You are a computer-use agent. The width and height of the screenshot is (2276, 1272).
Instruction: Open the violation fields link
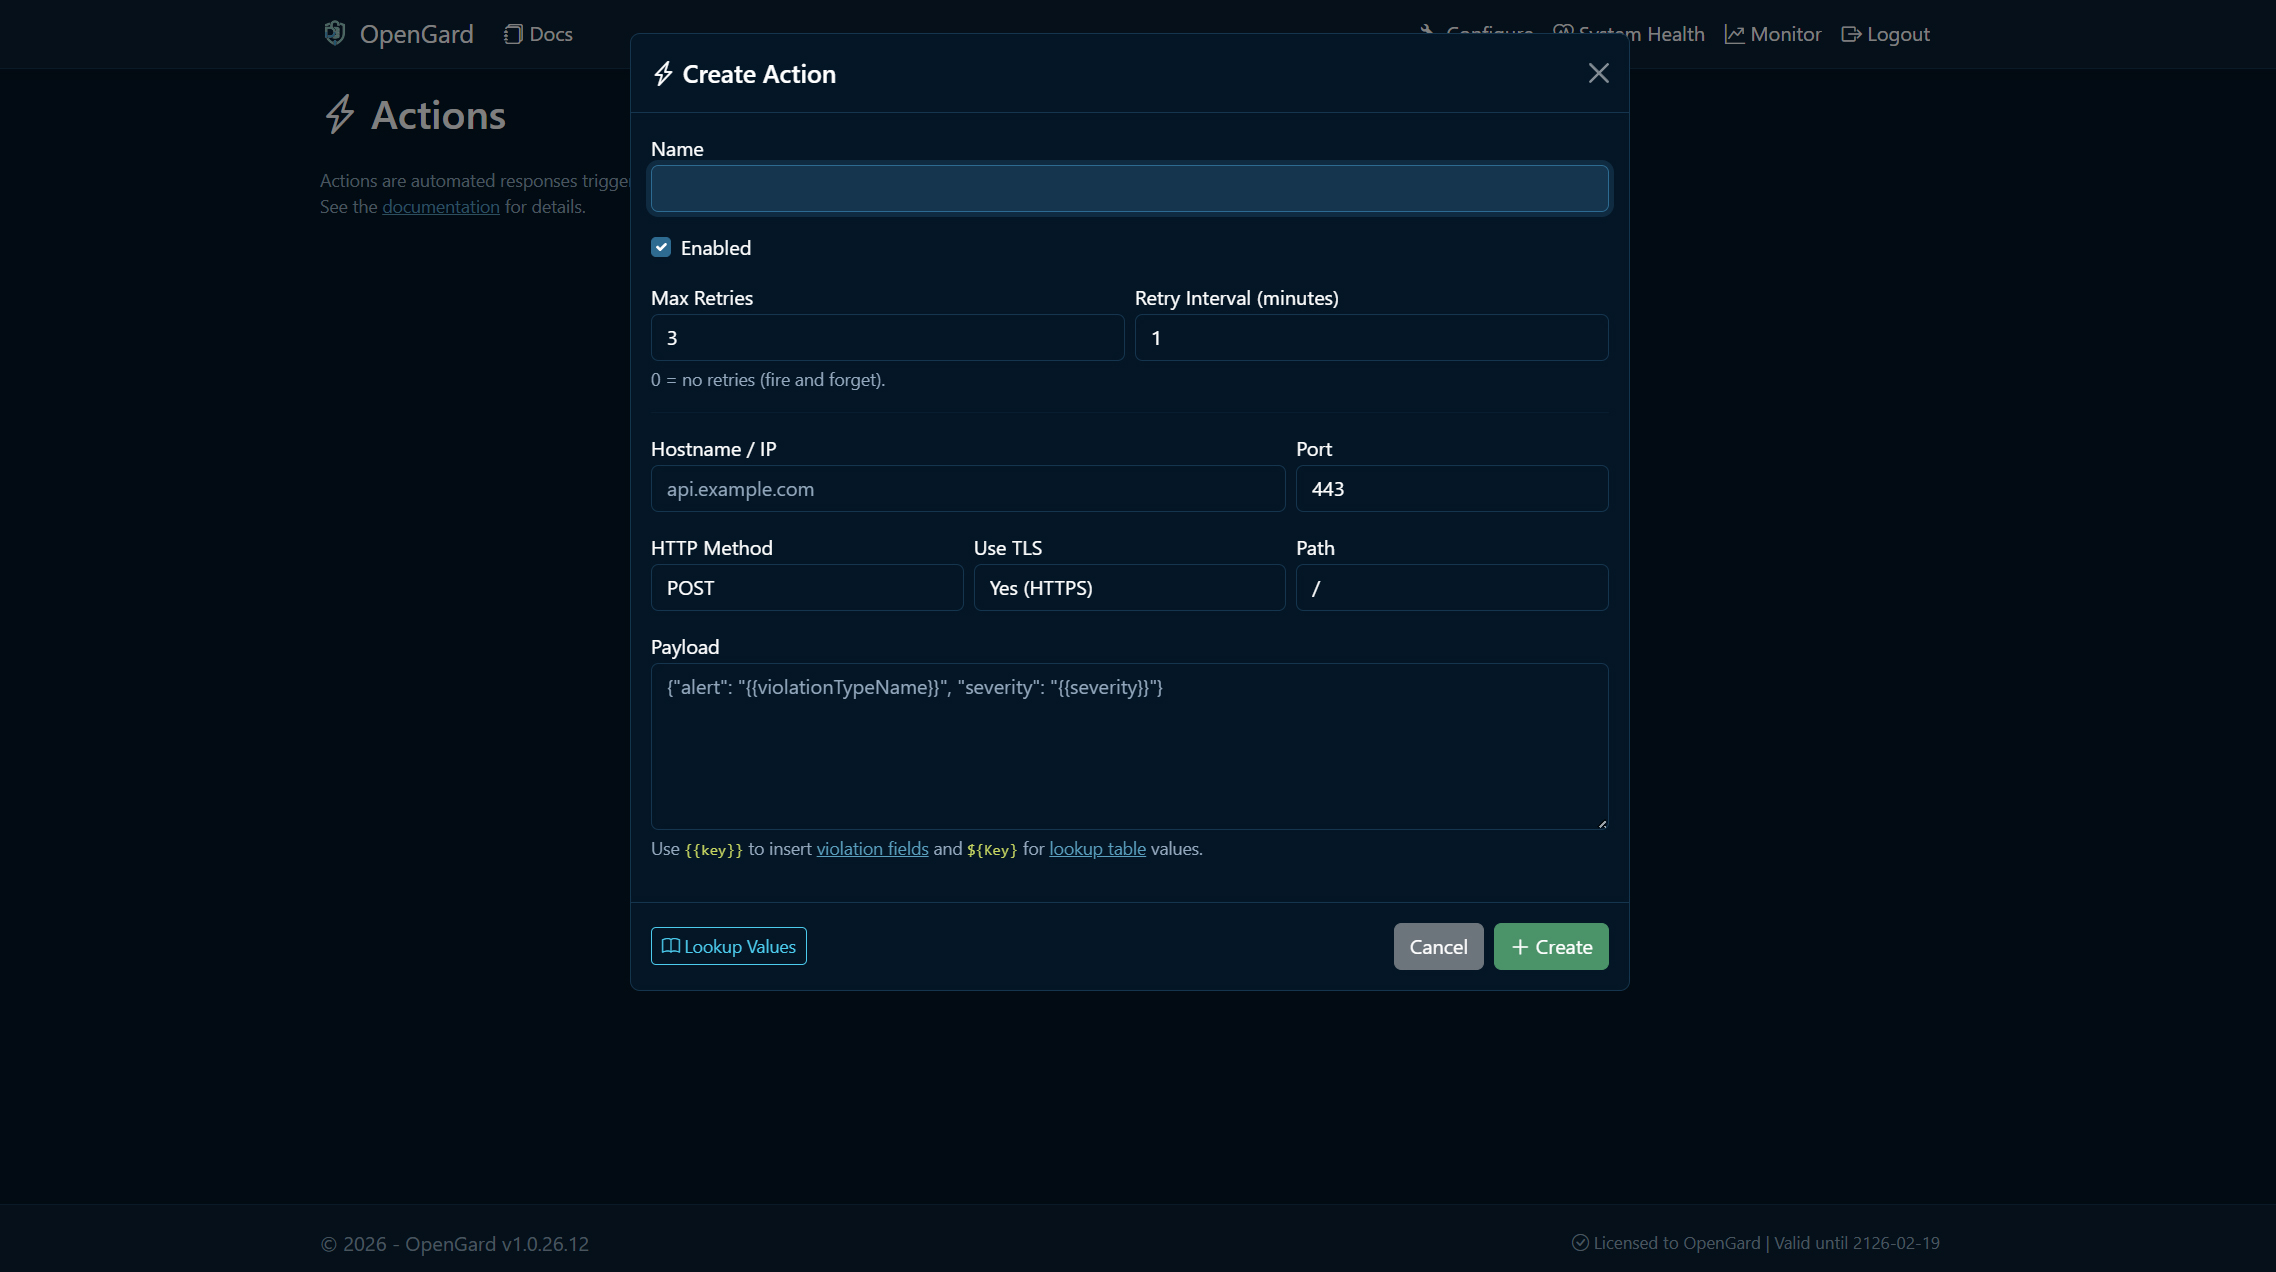871,848
